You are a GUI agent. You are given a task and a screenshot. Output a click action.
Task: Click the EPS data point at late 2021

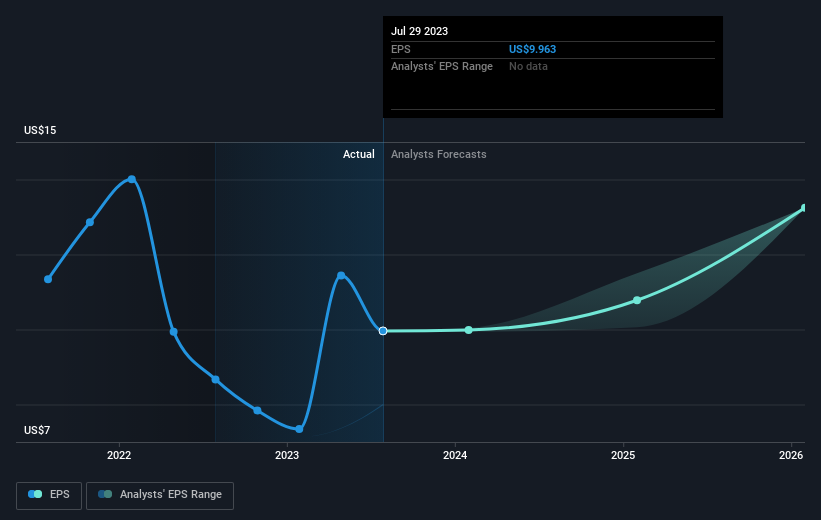(x=90, y=223)
